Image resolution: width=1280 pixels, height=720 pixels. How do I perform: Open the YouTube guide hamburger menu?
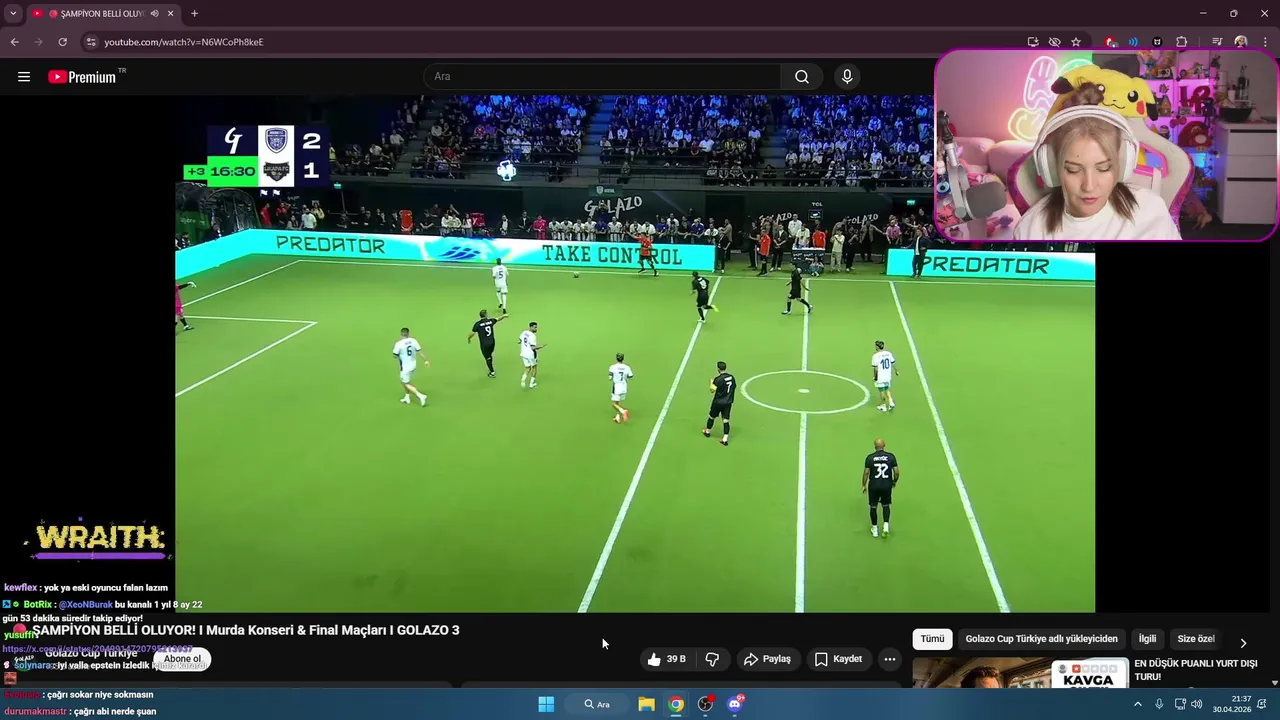[x=24, y=77]
